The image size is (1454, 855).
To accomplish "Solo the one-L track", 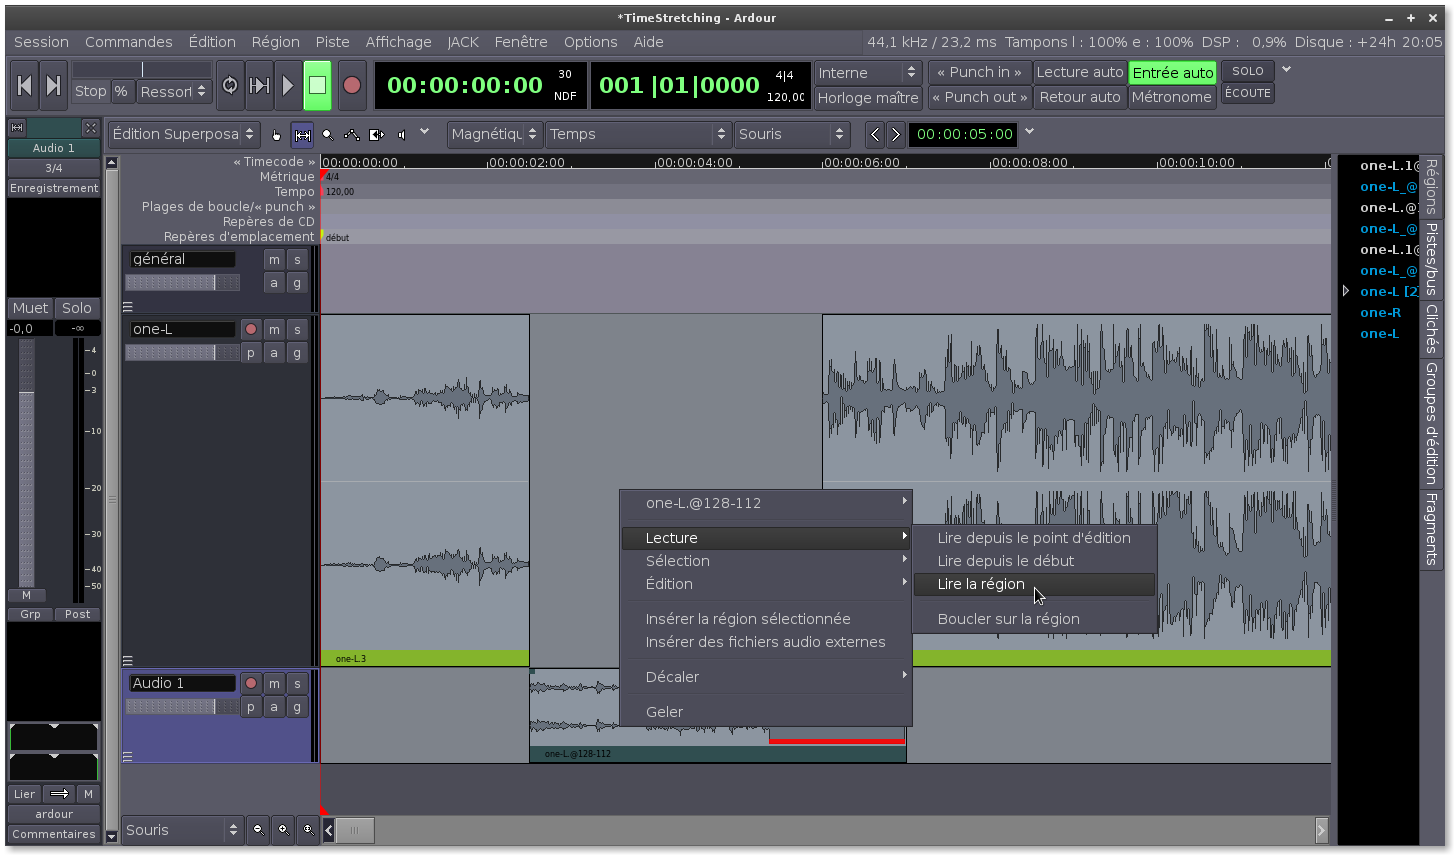I will pyautogui.click(x=297, y=329).
